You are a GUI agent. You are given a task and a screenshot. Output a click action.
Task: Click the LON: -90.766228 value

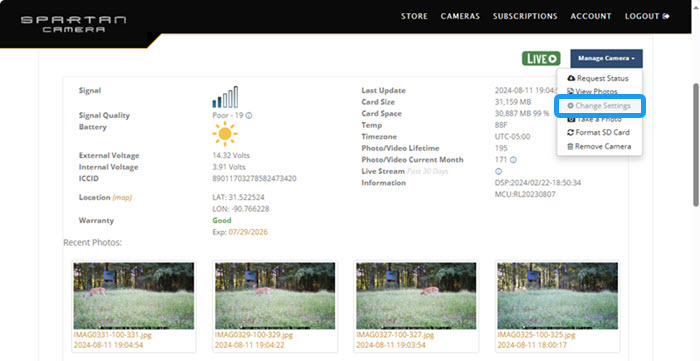pyautogui.click(x=241, y=209)
